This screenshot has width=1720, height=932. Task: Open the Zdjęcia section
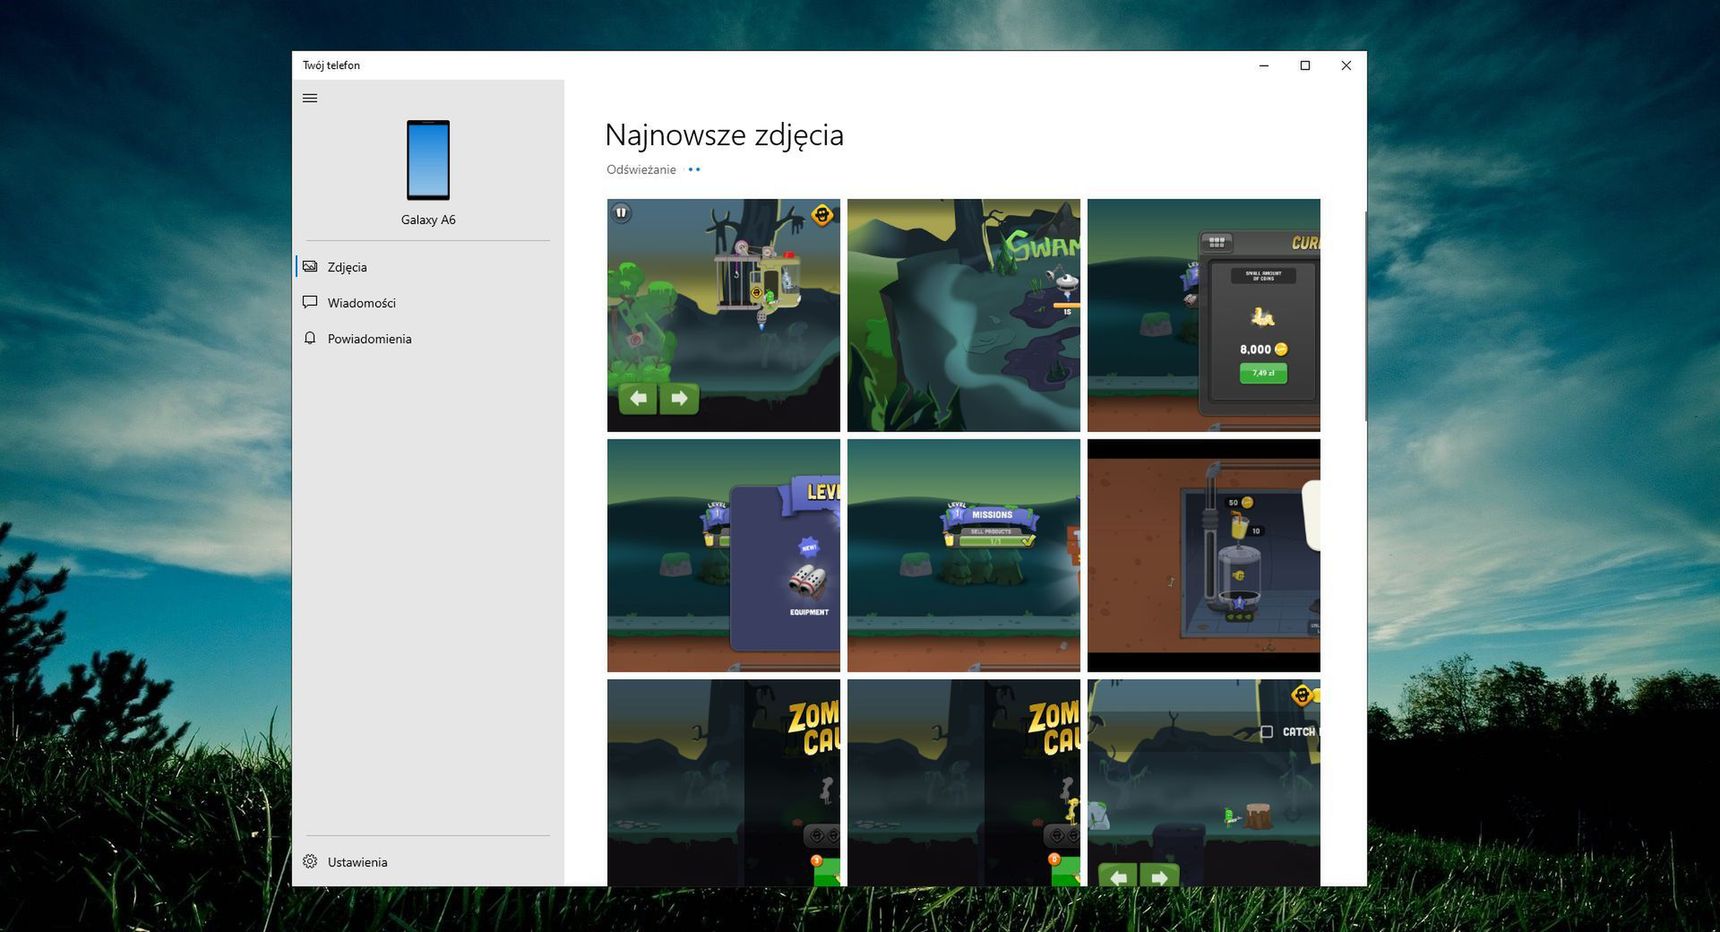(428, 267)
